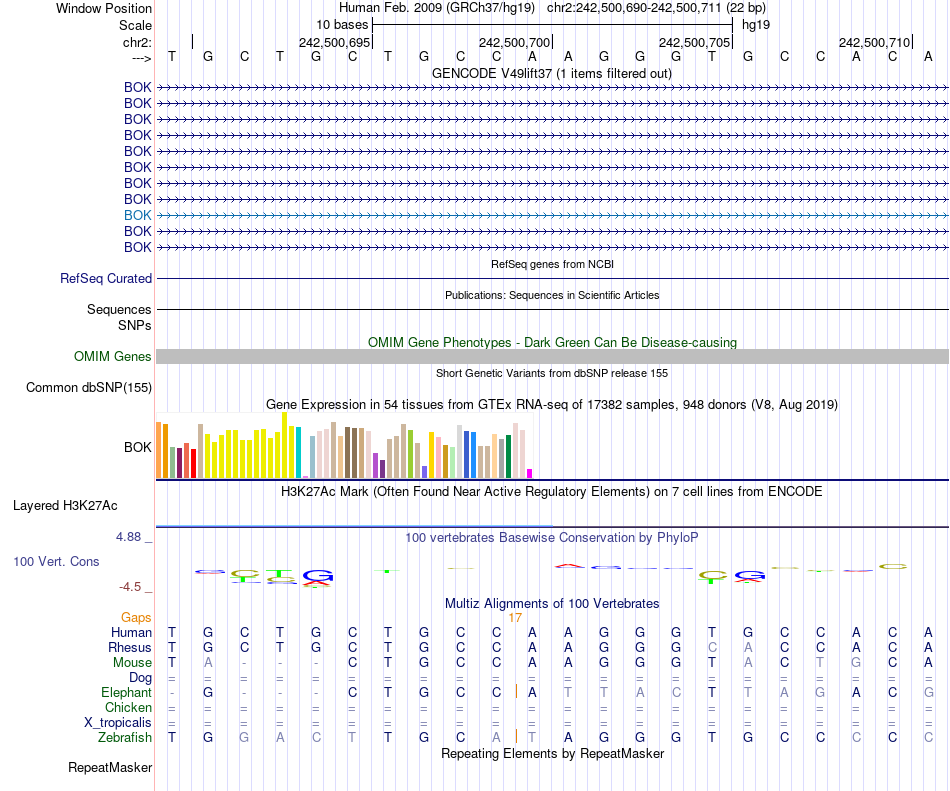Click the 4.88 PhyloP upper limit value
Screen dimensions: 950x791
(x=128, y=537)
